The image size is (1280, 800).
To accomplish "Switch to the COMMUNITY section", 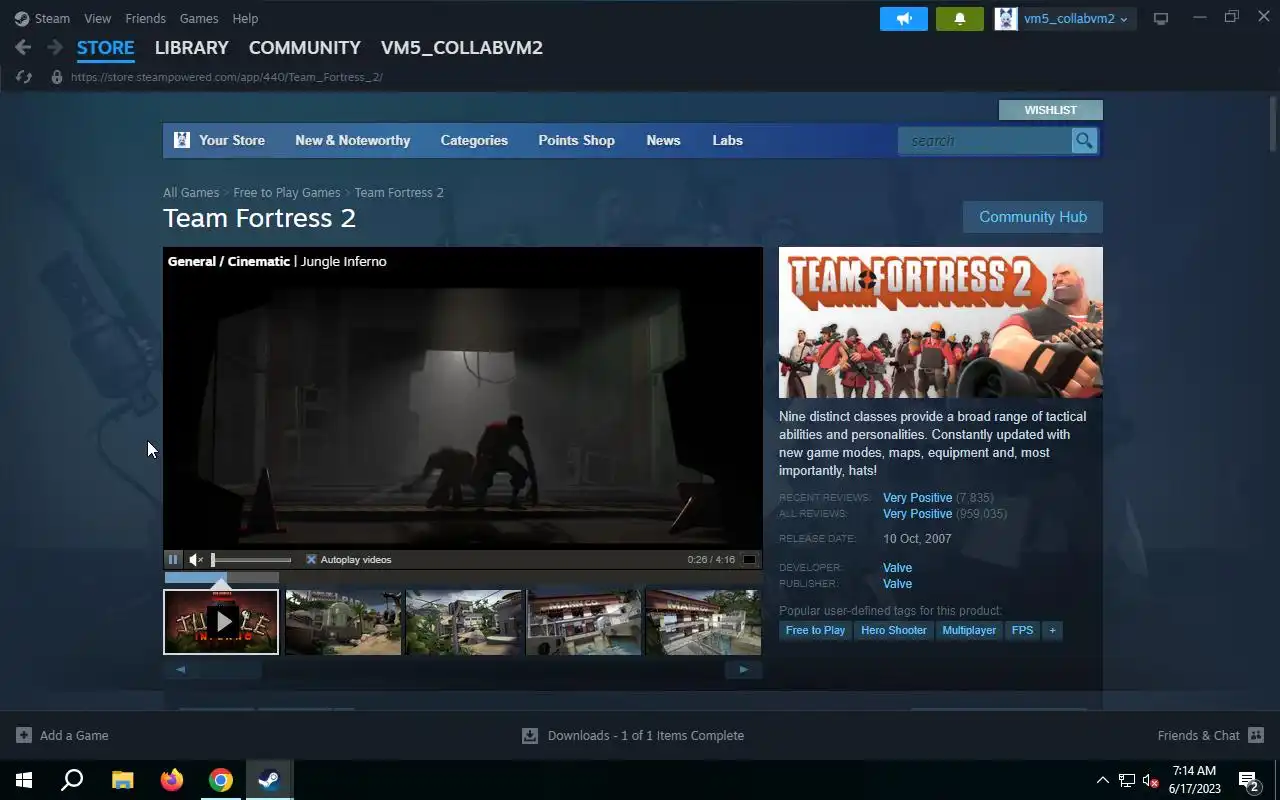I will [x=305, y=48].
